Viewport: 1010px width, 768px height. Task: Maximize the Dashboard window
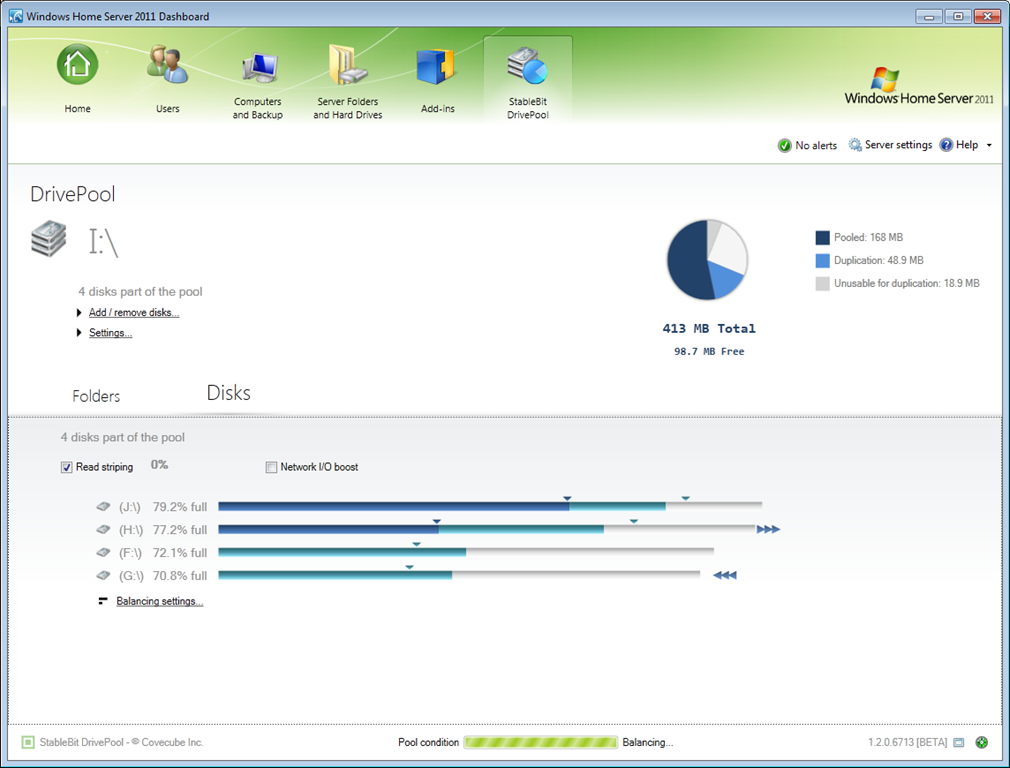click(958, 16)
